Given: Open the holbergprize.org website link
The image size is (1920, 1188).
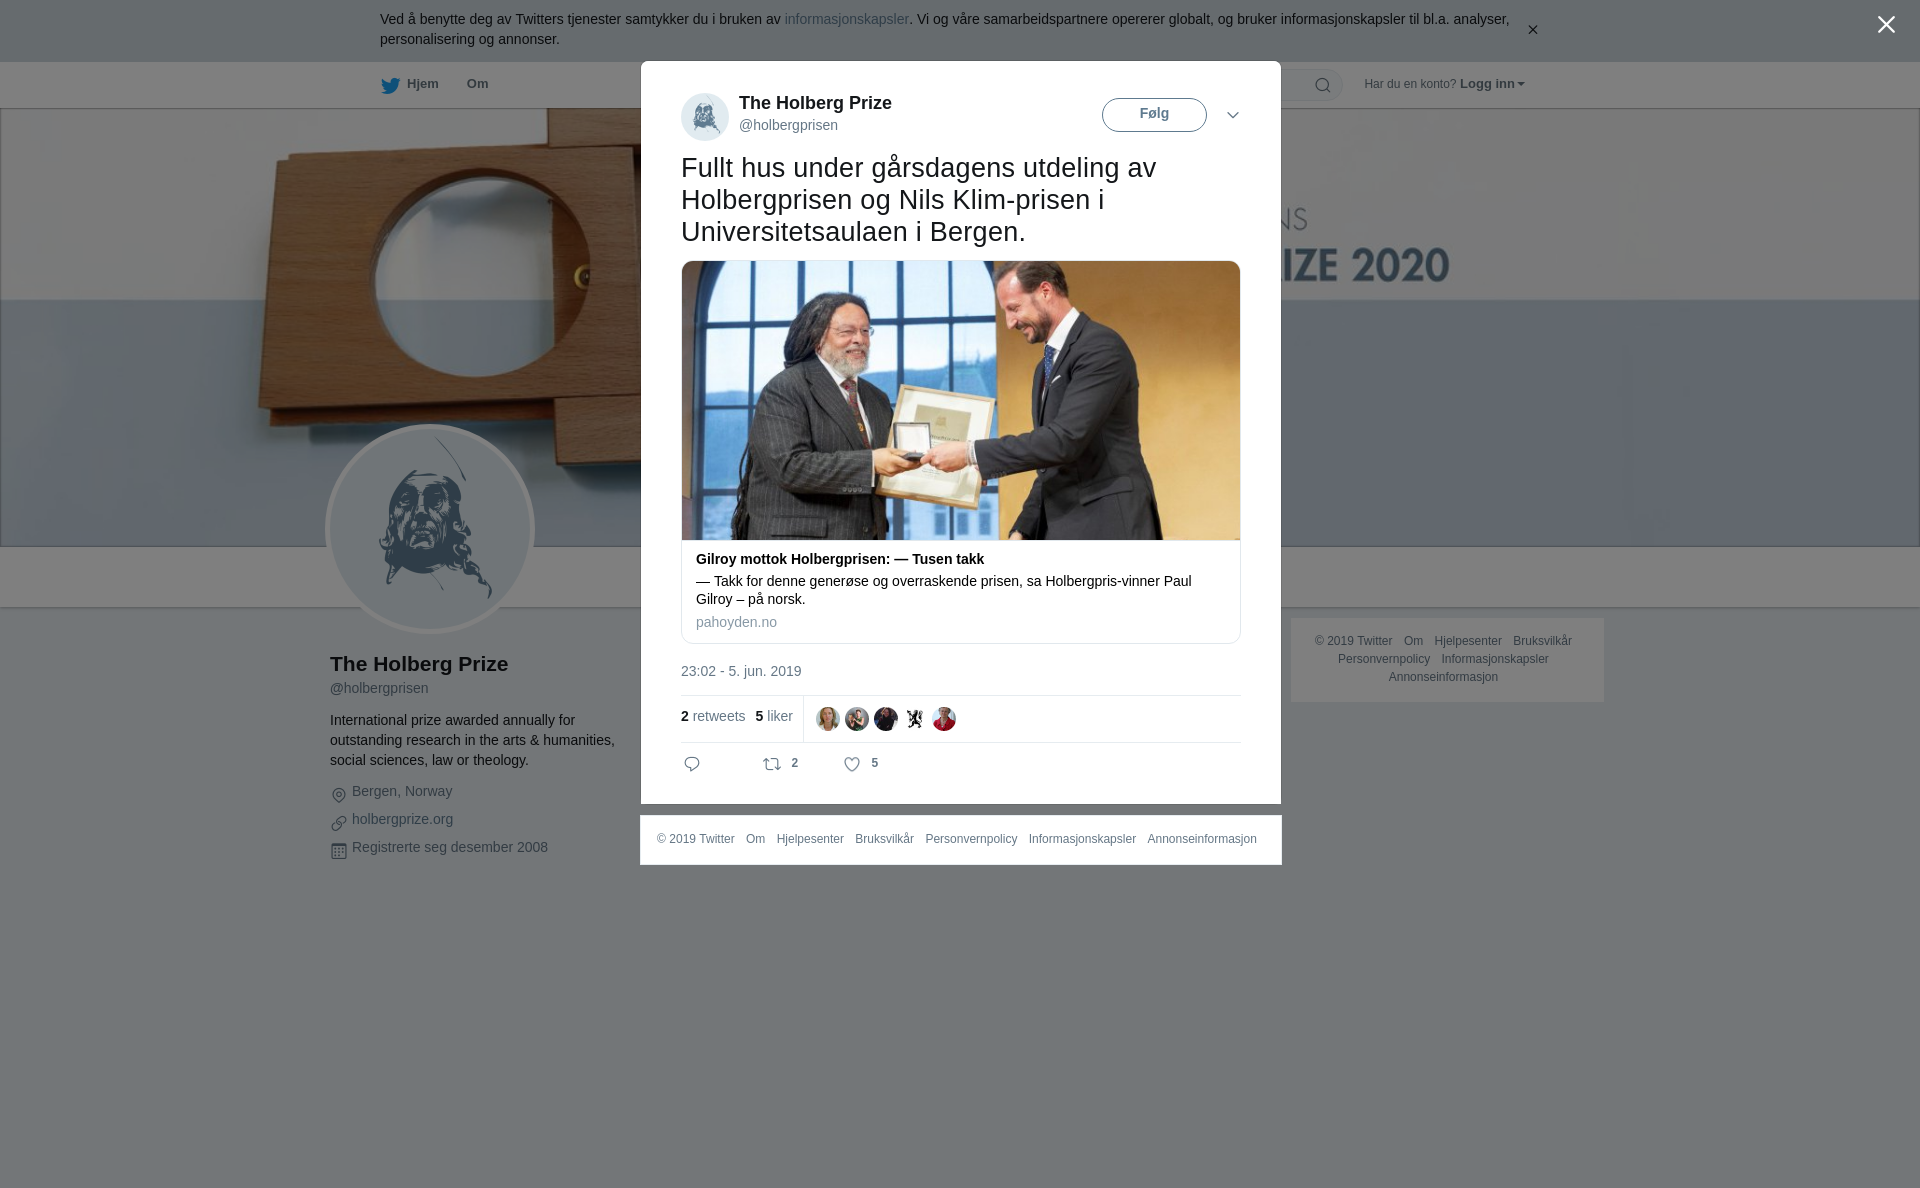Looking at the screenshot, I should (402, 819).
